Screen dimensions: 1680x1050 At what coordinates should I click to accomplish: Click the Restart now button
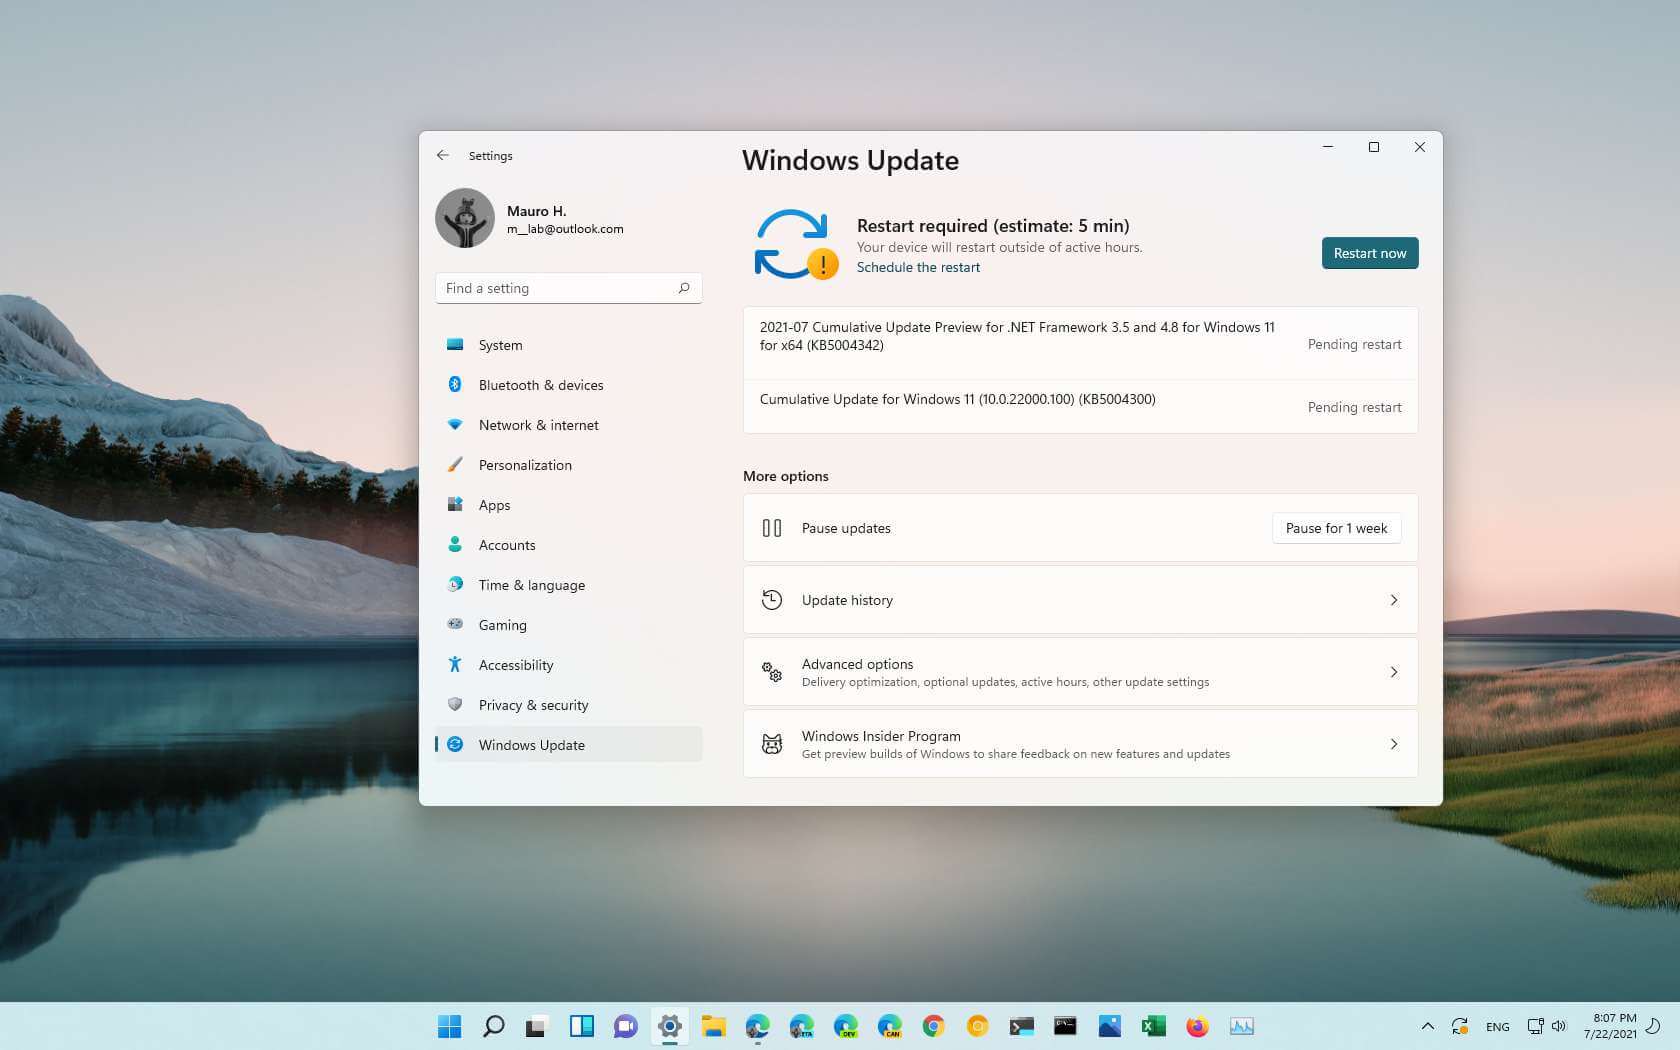click(x=1369, y=253)
